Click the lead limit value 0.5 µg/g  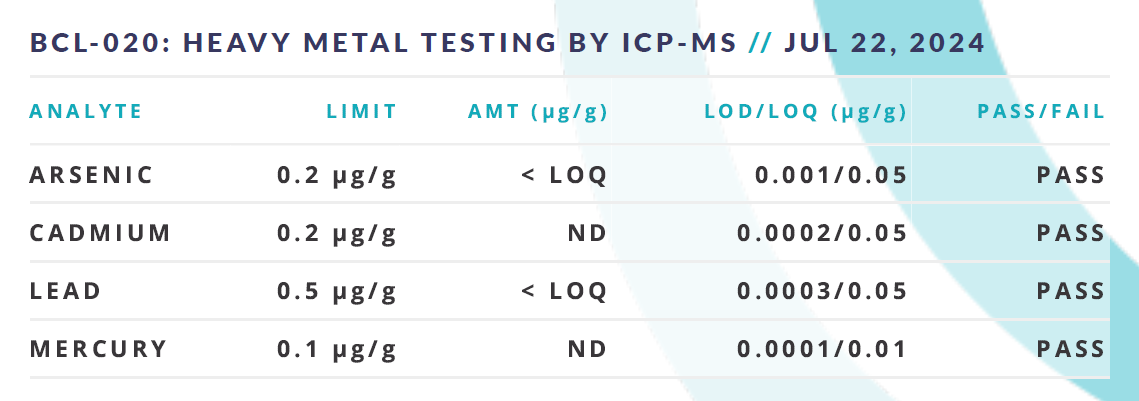click(x=337, y=292)
